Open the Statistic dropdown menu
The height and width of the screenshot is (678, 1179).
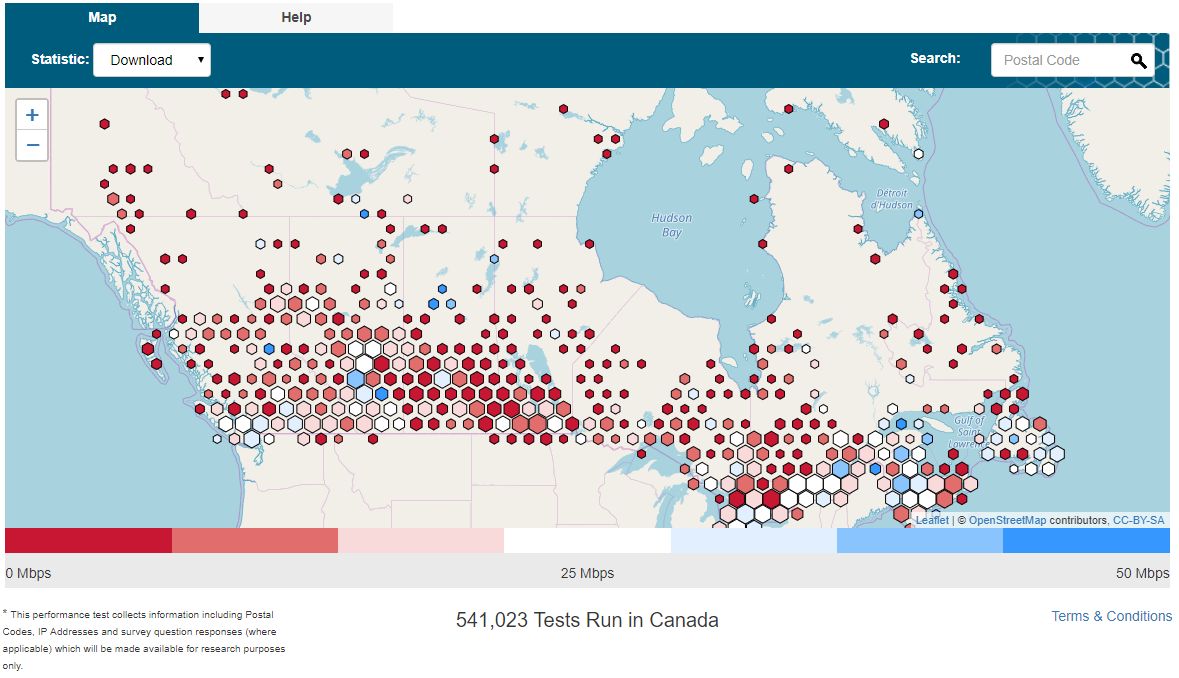pos(152,60)
